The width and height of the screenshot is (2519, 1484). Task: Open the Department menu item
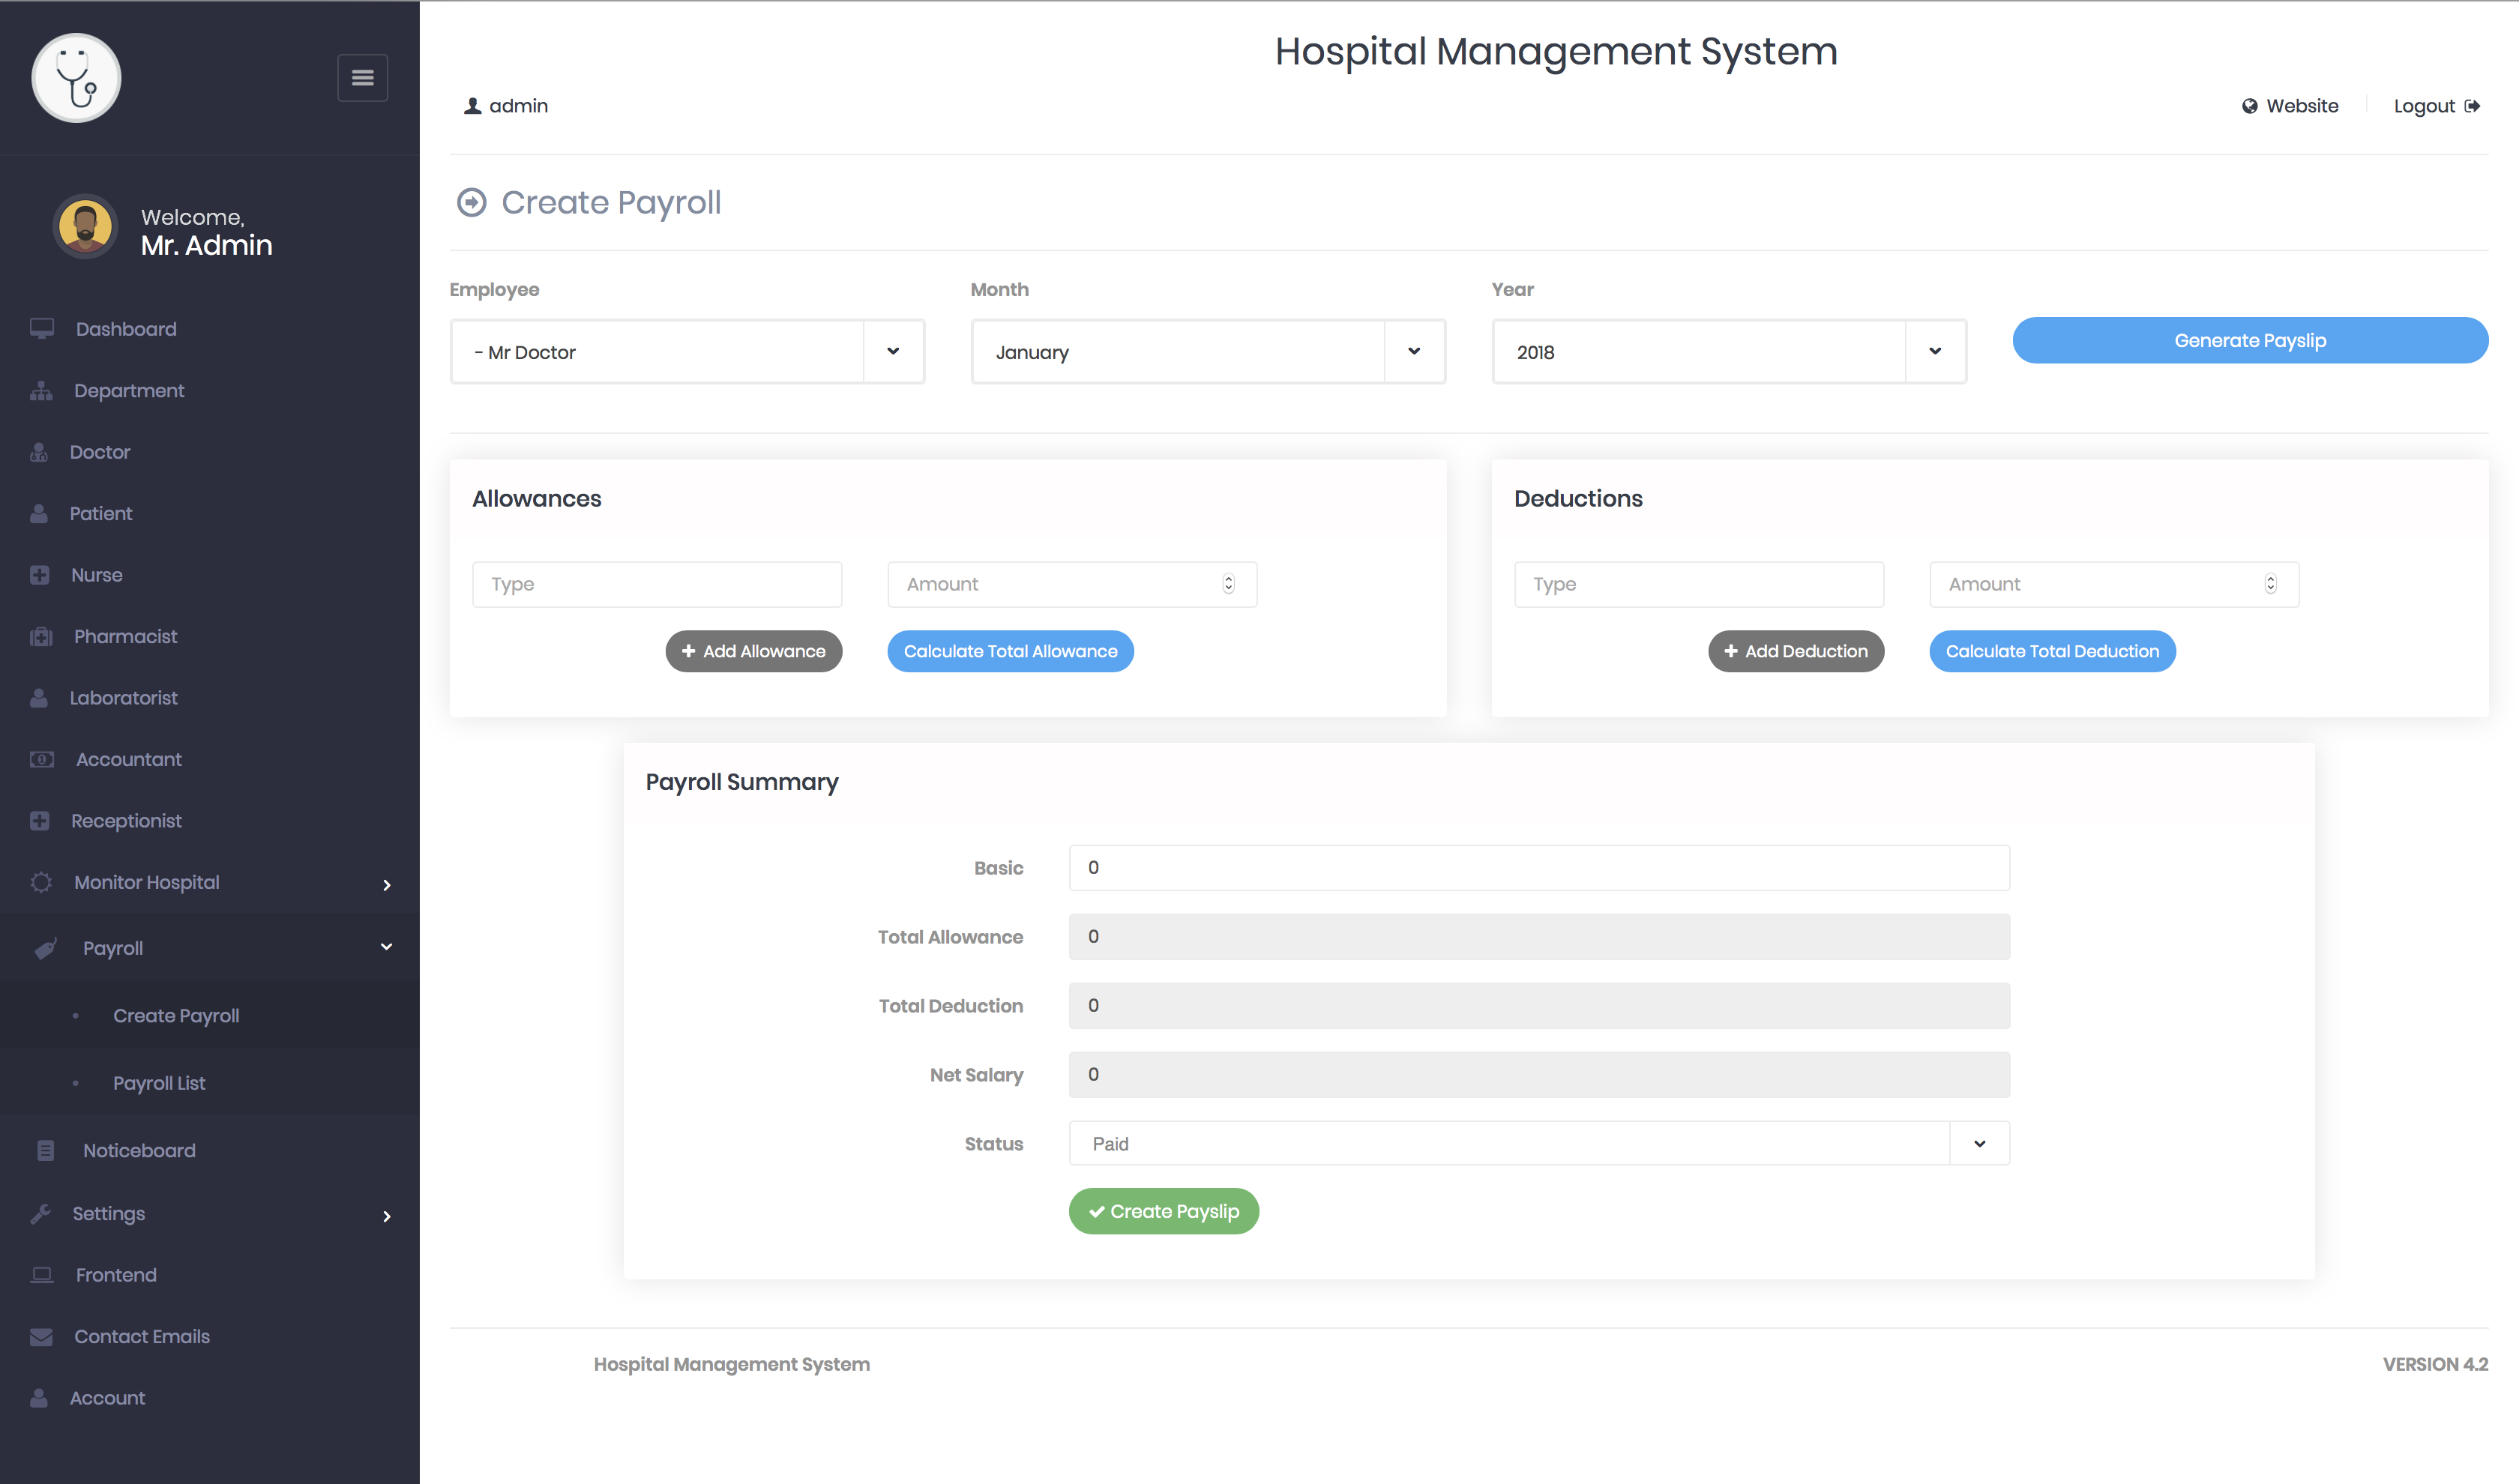129,391
